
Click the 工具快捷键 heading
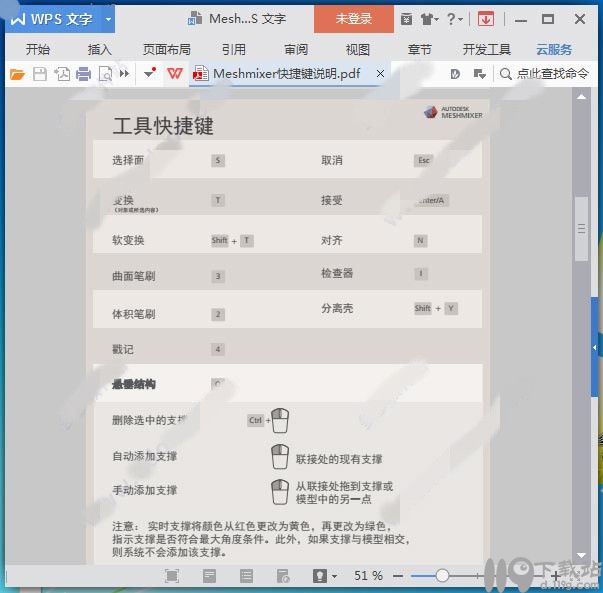click(x=163, y=126)
